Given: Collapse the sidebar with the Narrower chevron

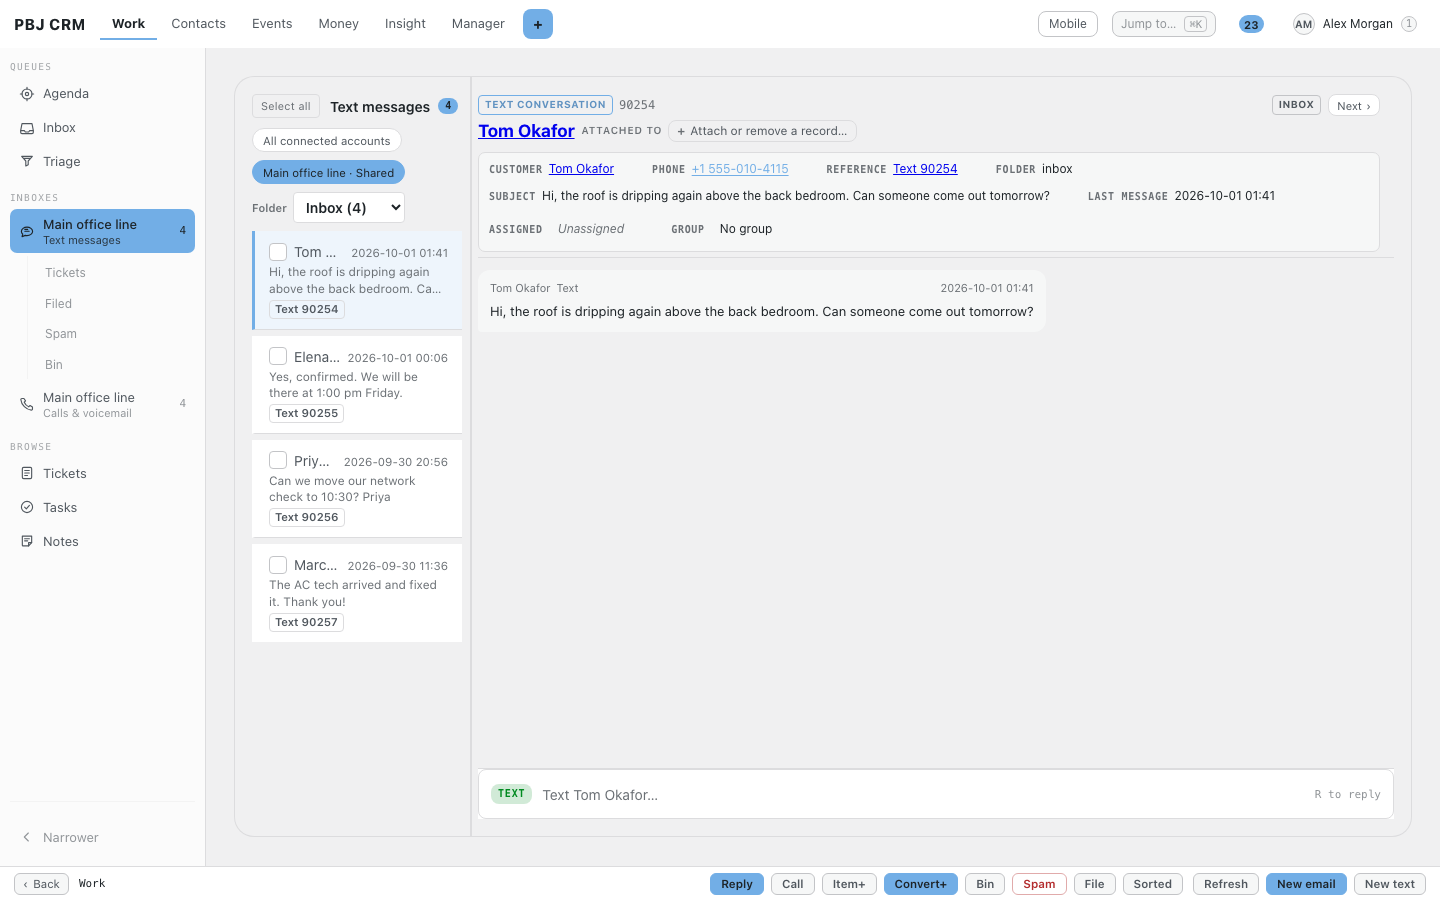Looking at the screenshot, I should pyautogui.click(x=27, y=838).
